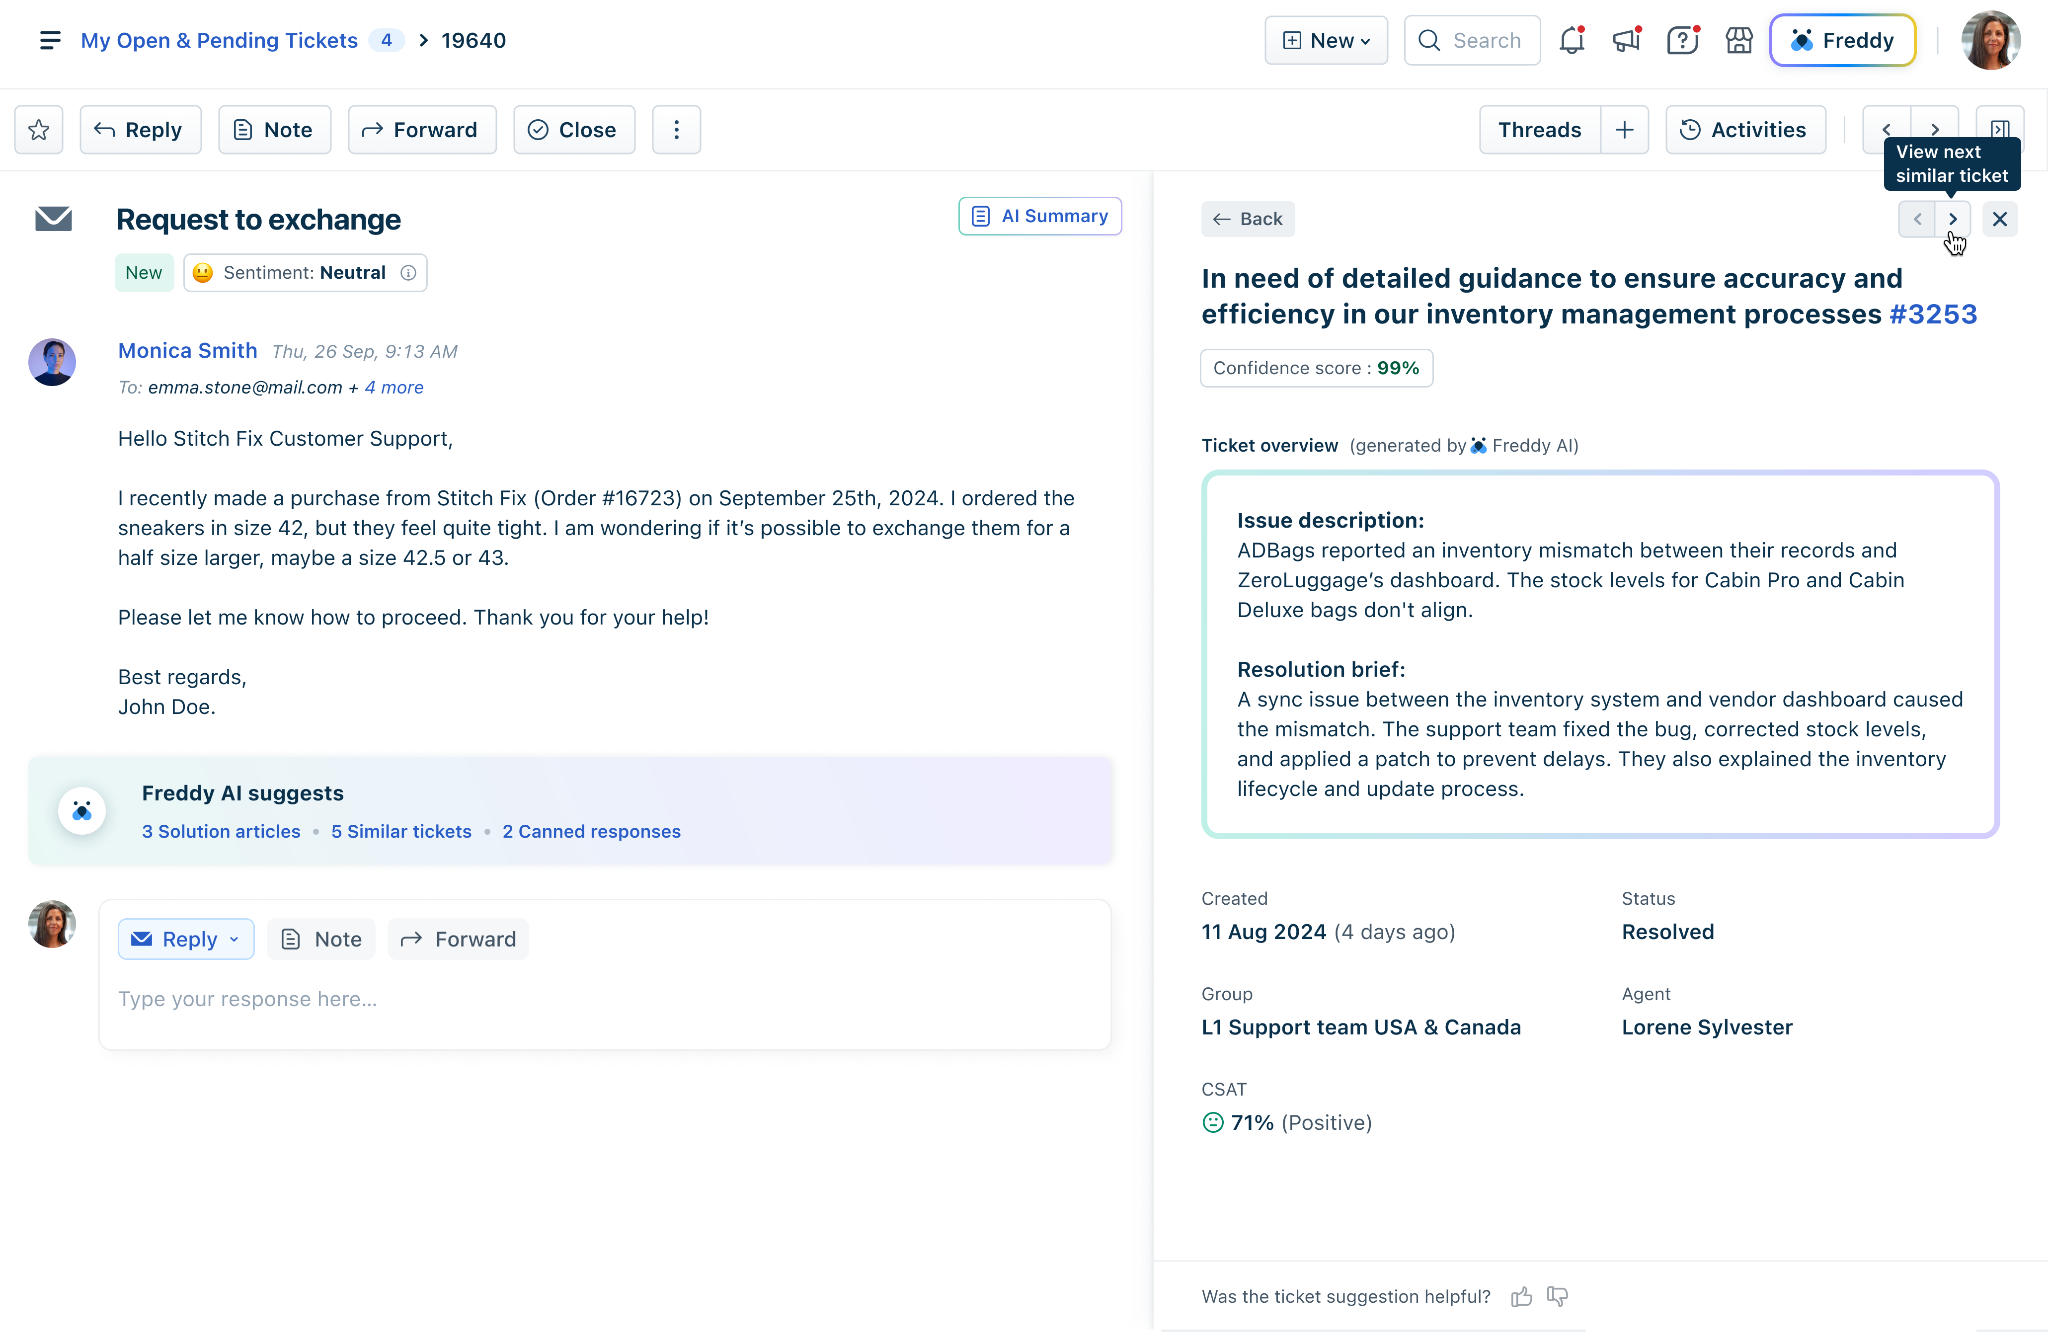Image resolution: width=2048 pixels, height=1332 pixels.
Task: Expand the Reply type dropdown in editor
Action: 234,939
